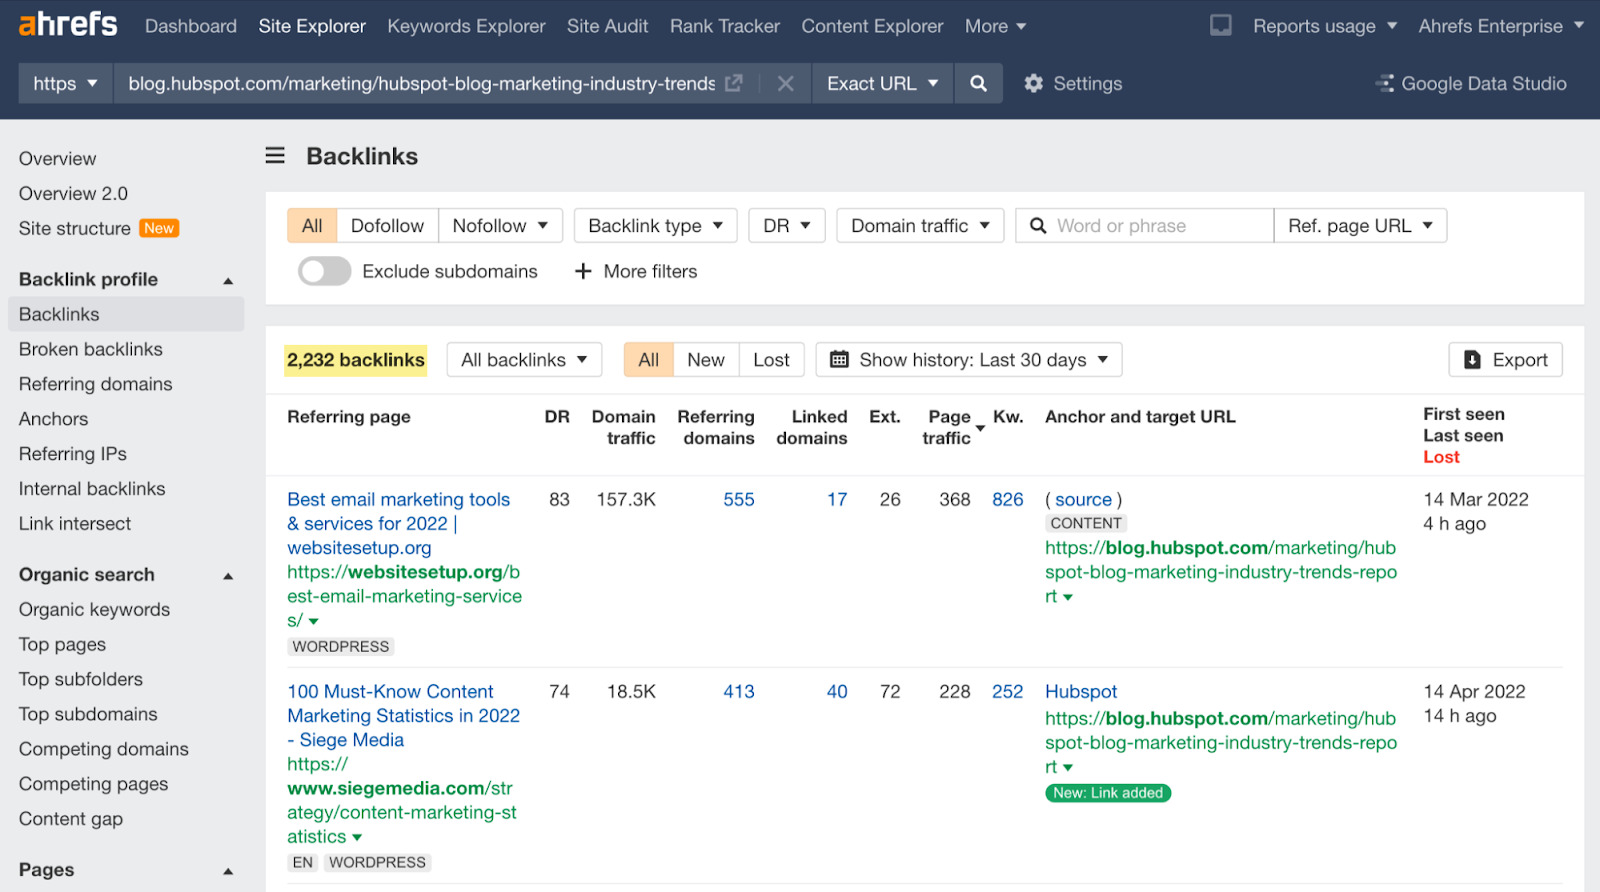
Task: Expand websitesetup.org referring URL arrow
Action: click(x=313, y=621)
